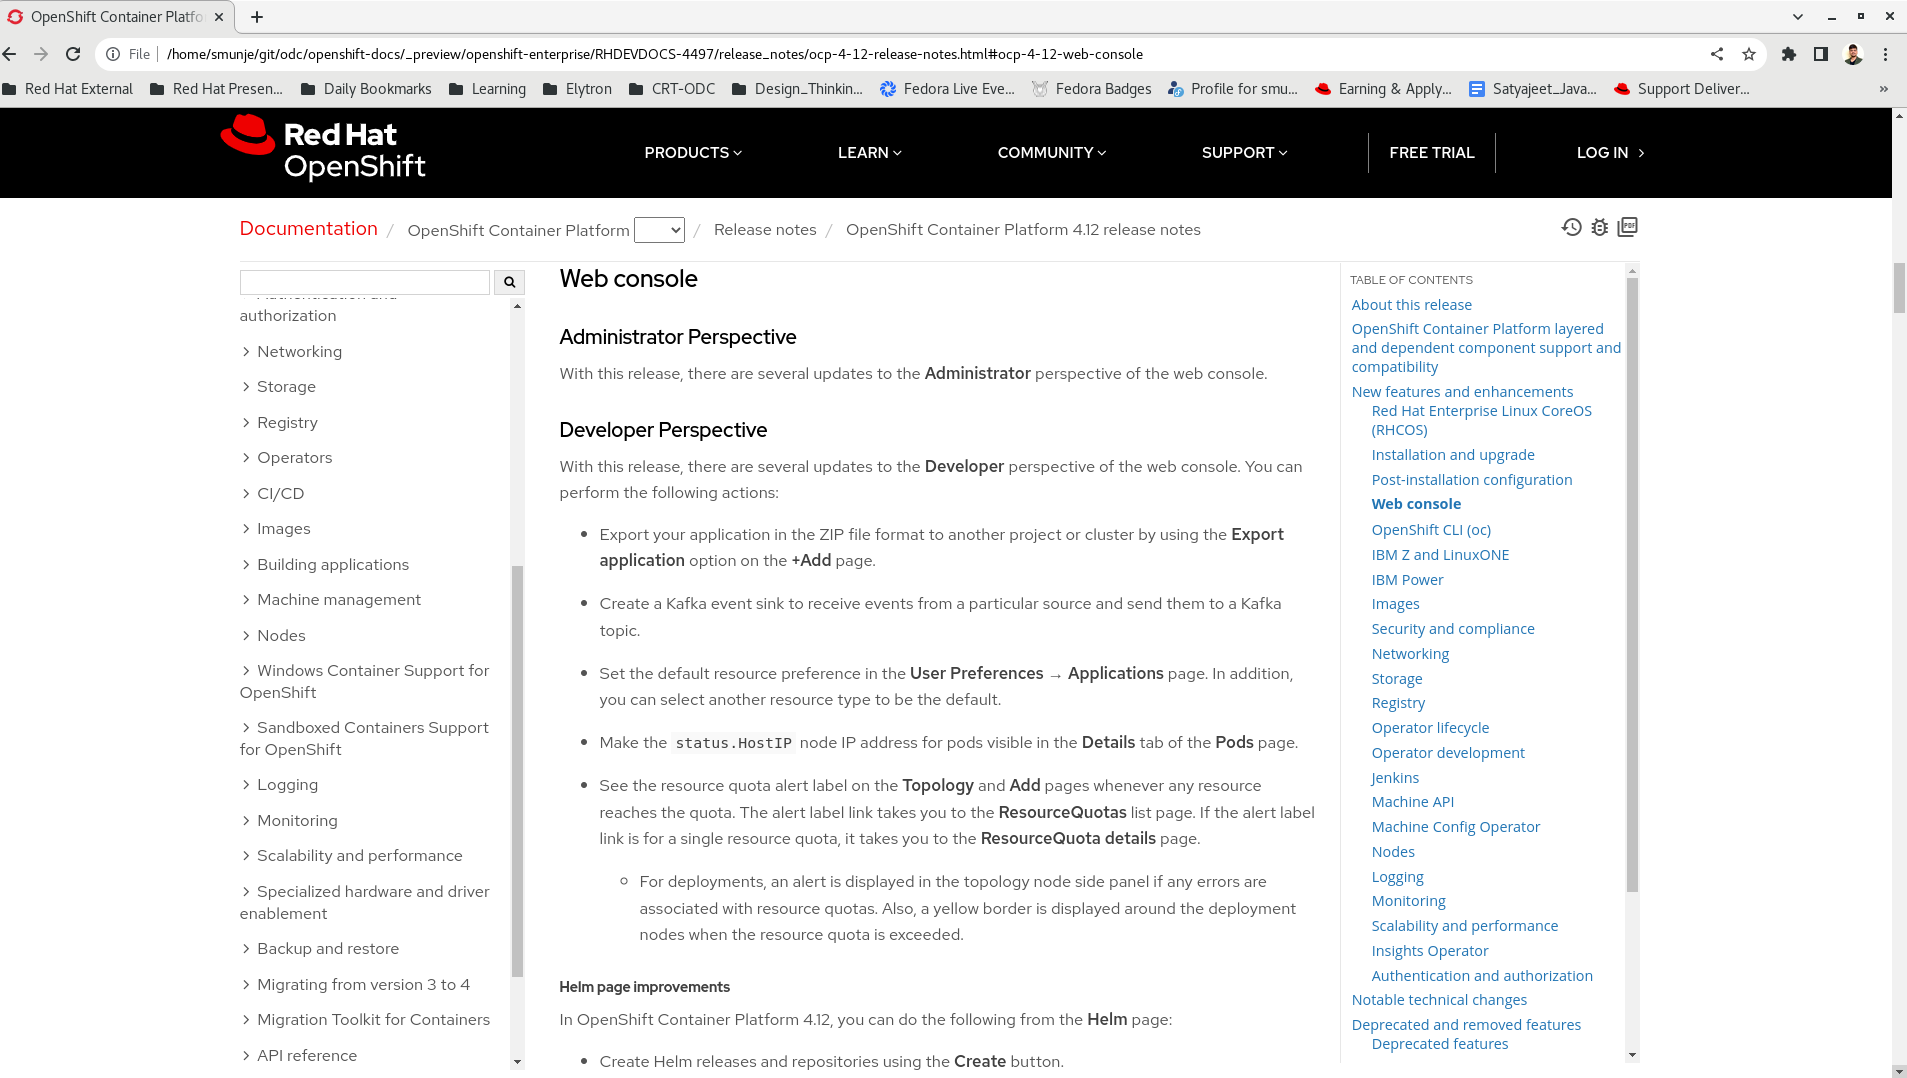Open About this release in contents
Screen dimensions: 1907x1078
(x=1411, y=305)
